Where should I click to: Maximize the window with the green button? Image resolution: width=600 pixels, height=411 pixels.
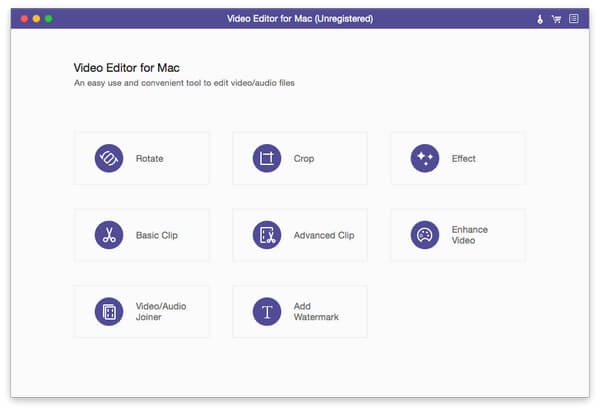pos(49,18)
